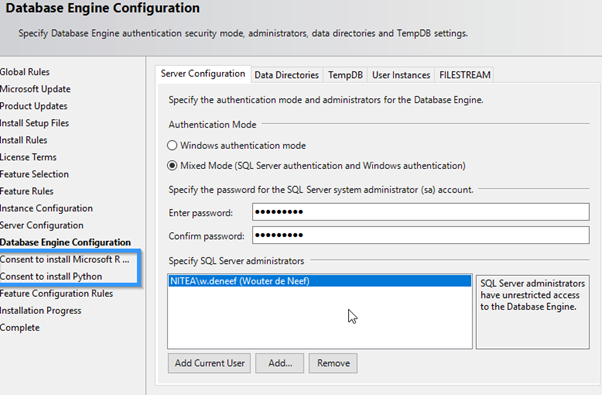This screenshot has height=395, width=602.
Task: Go to Install Rules step
Action: 24,140
